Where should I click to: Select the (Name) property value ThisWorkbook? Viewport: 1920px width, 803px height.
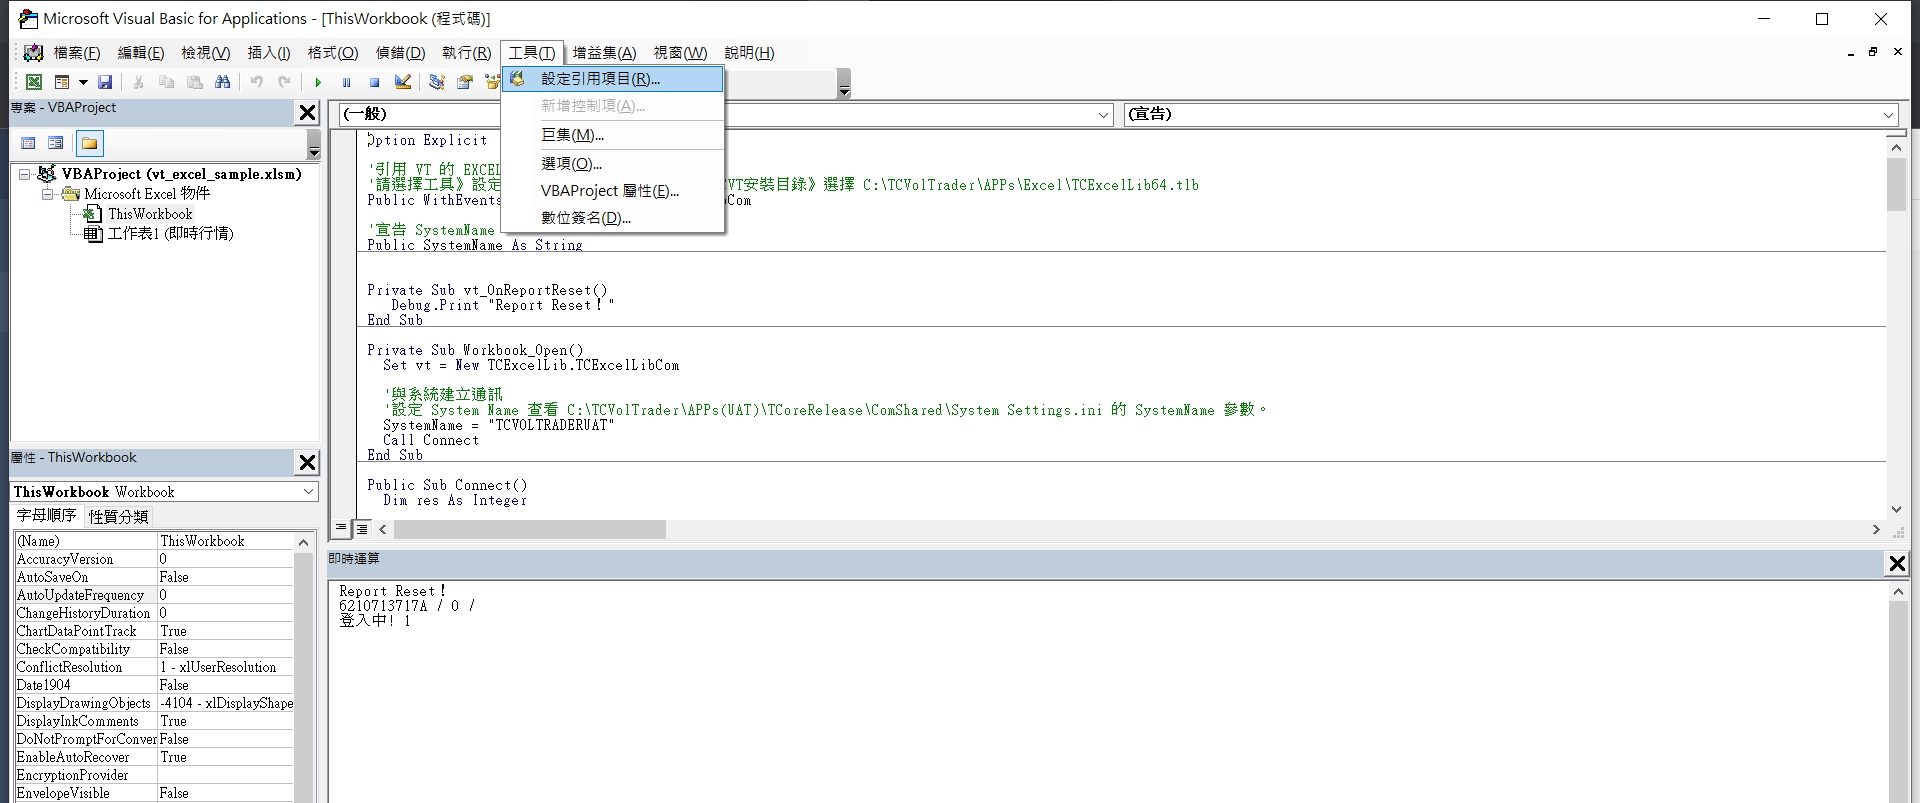[226, 541]
